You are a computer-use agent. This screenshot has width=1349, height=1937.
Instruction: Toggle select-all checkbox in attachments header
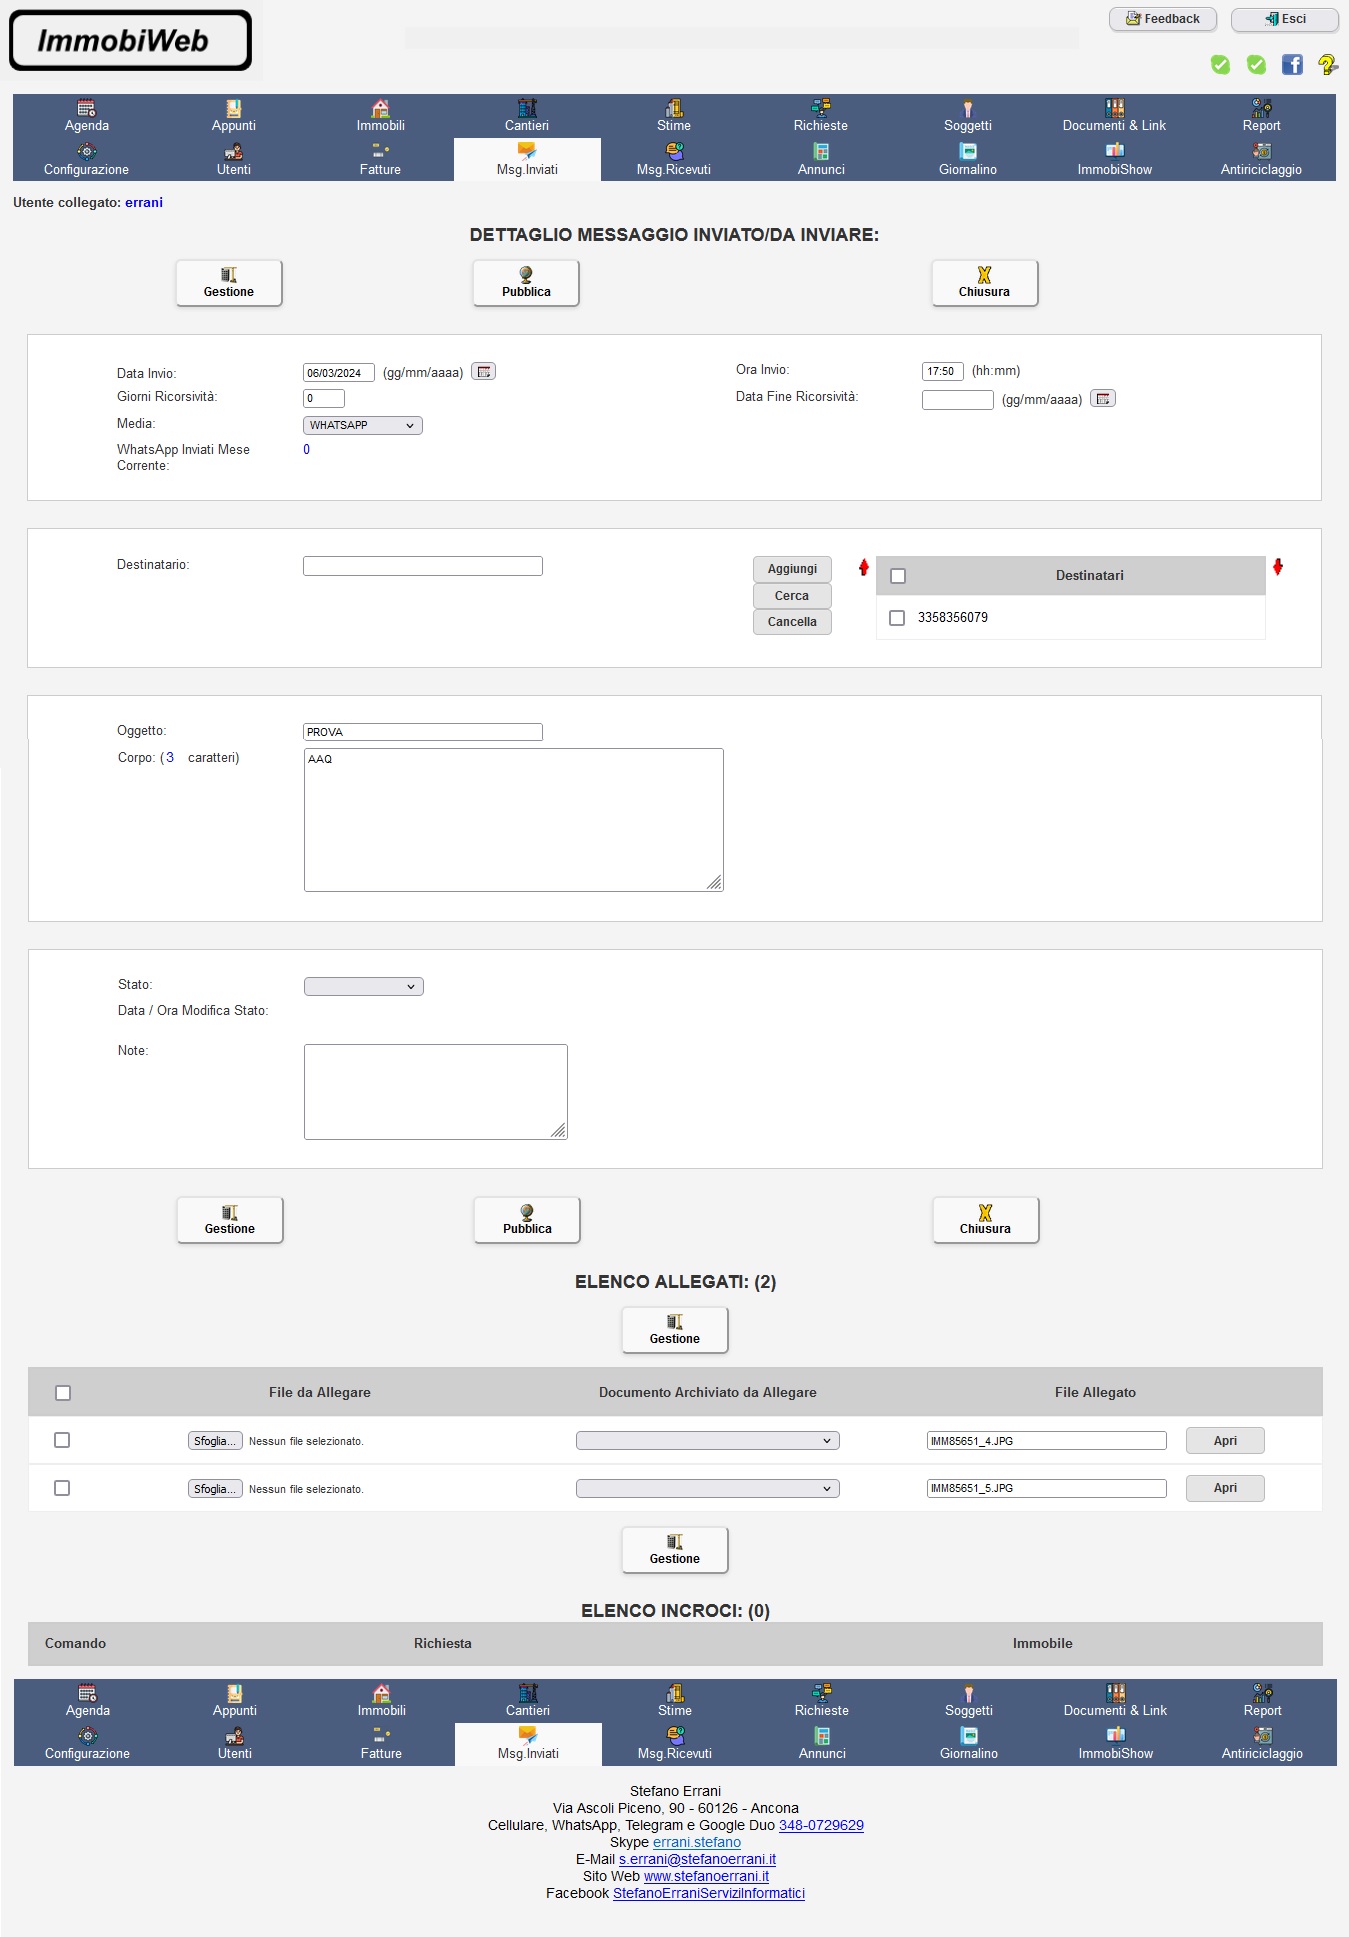pyautogui.click(x=63, y=1393)
